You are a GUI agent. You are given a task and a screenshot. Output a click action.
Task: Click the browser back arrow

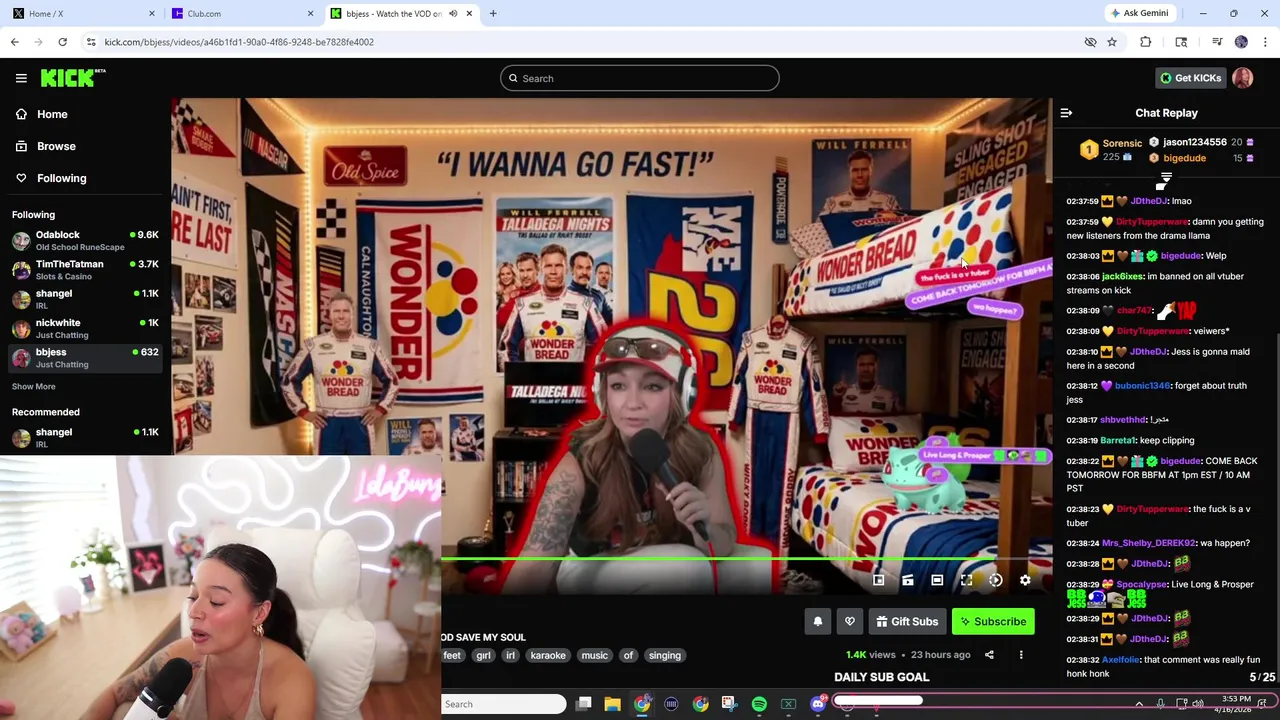14,42
